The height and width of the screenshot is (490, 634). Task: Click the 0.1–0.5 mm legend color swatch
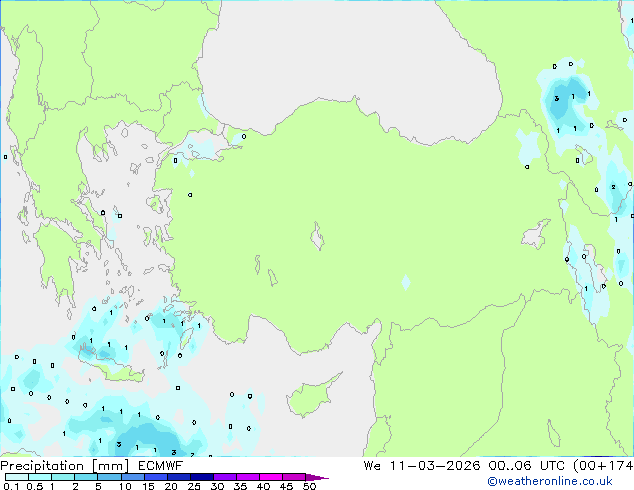pos(17,477)
